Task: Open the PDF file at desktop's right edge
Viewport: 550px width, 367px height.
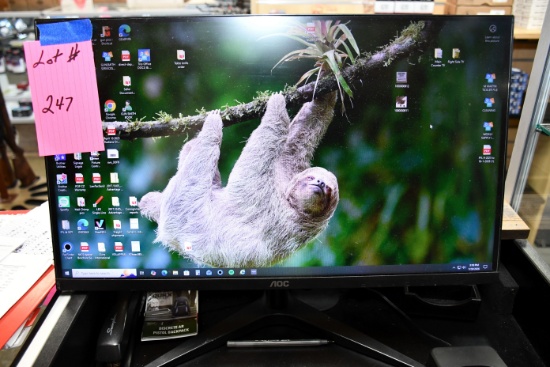Action: (487, 150)
